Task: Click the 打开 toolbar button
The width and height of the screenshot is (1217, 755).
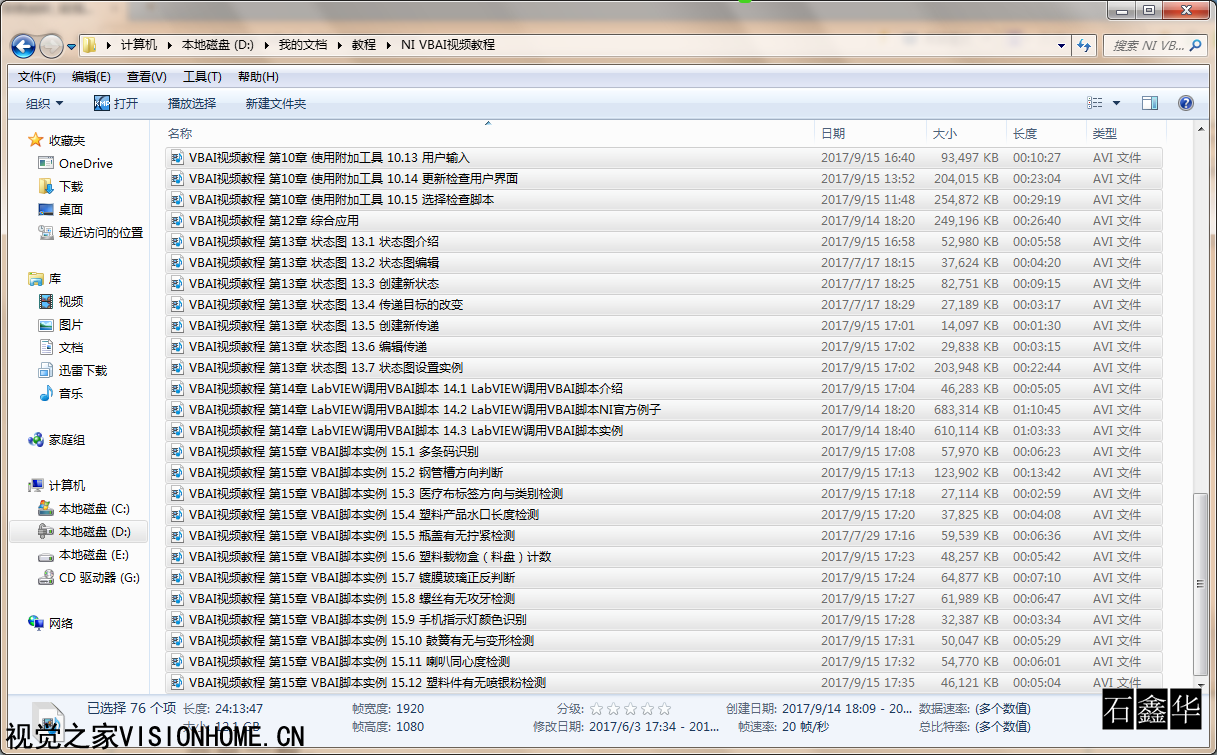Action: [116, 103]
